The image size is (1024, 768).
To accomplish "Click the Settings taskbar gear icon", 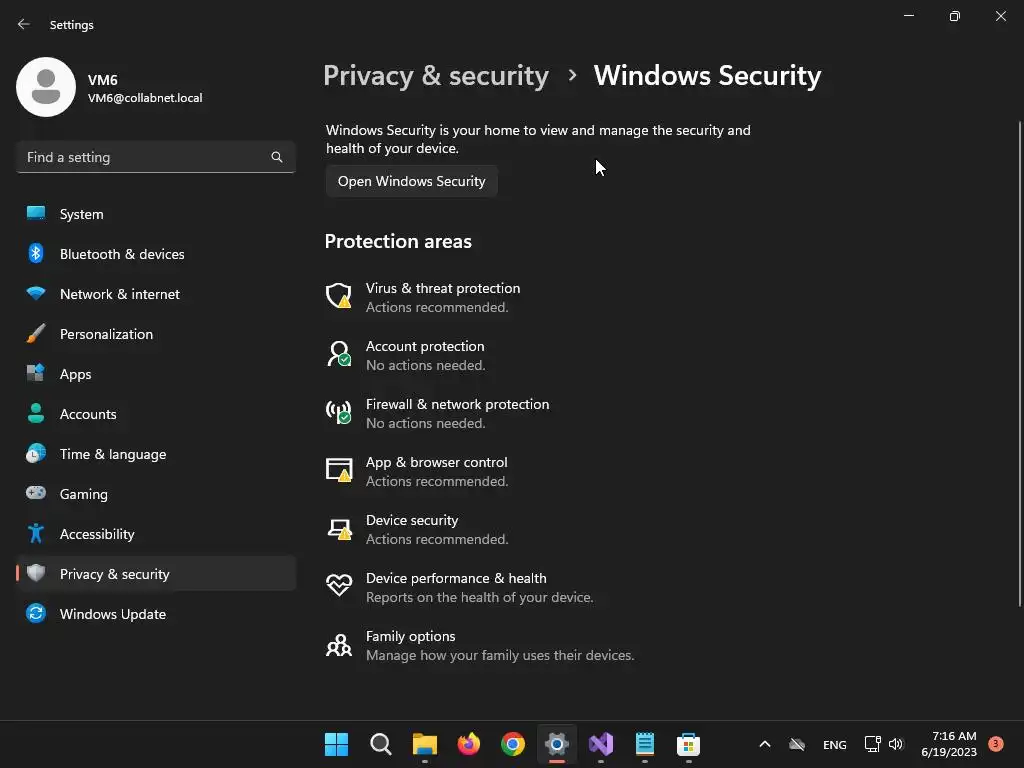I will [556, 744].
